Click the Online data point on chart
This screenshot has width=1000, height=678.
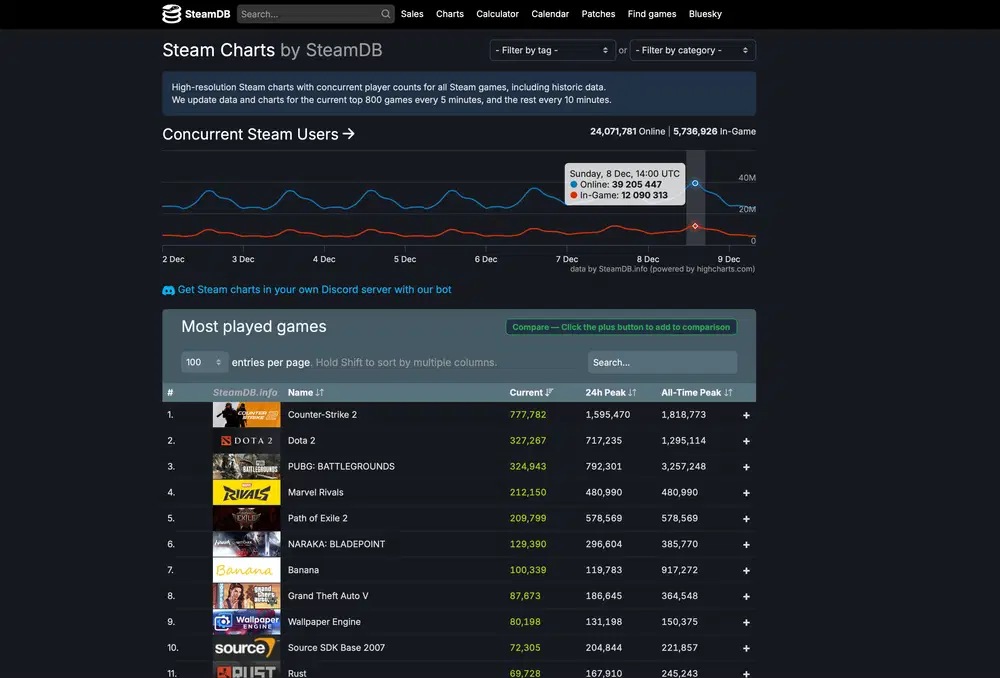point(695,183)
